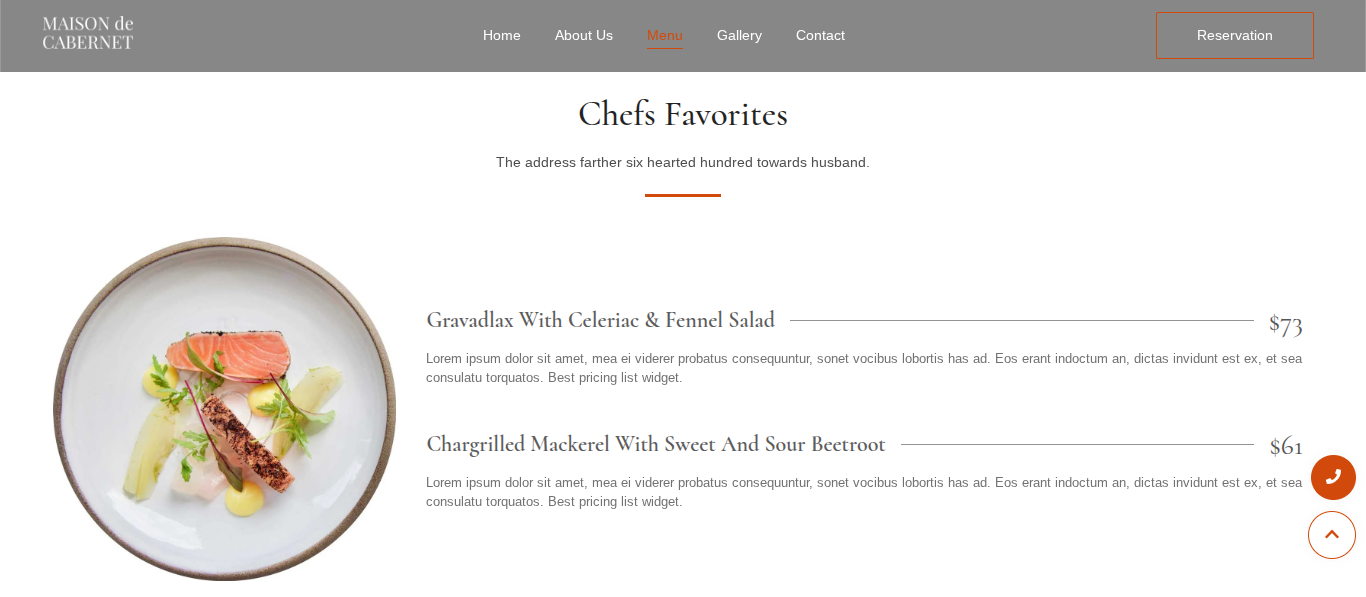Image resolution: width=1366 pixels, height=597 pixels.
Task: Click the Maison de Cabernet logo
Action: pos(88,33)
